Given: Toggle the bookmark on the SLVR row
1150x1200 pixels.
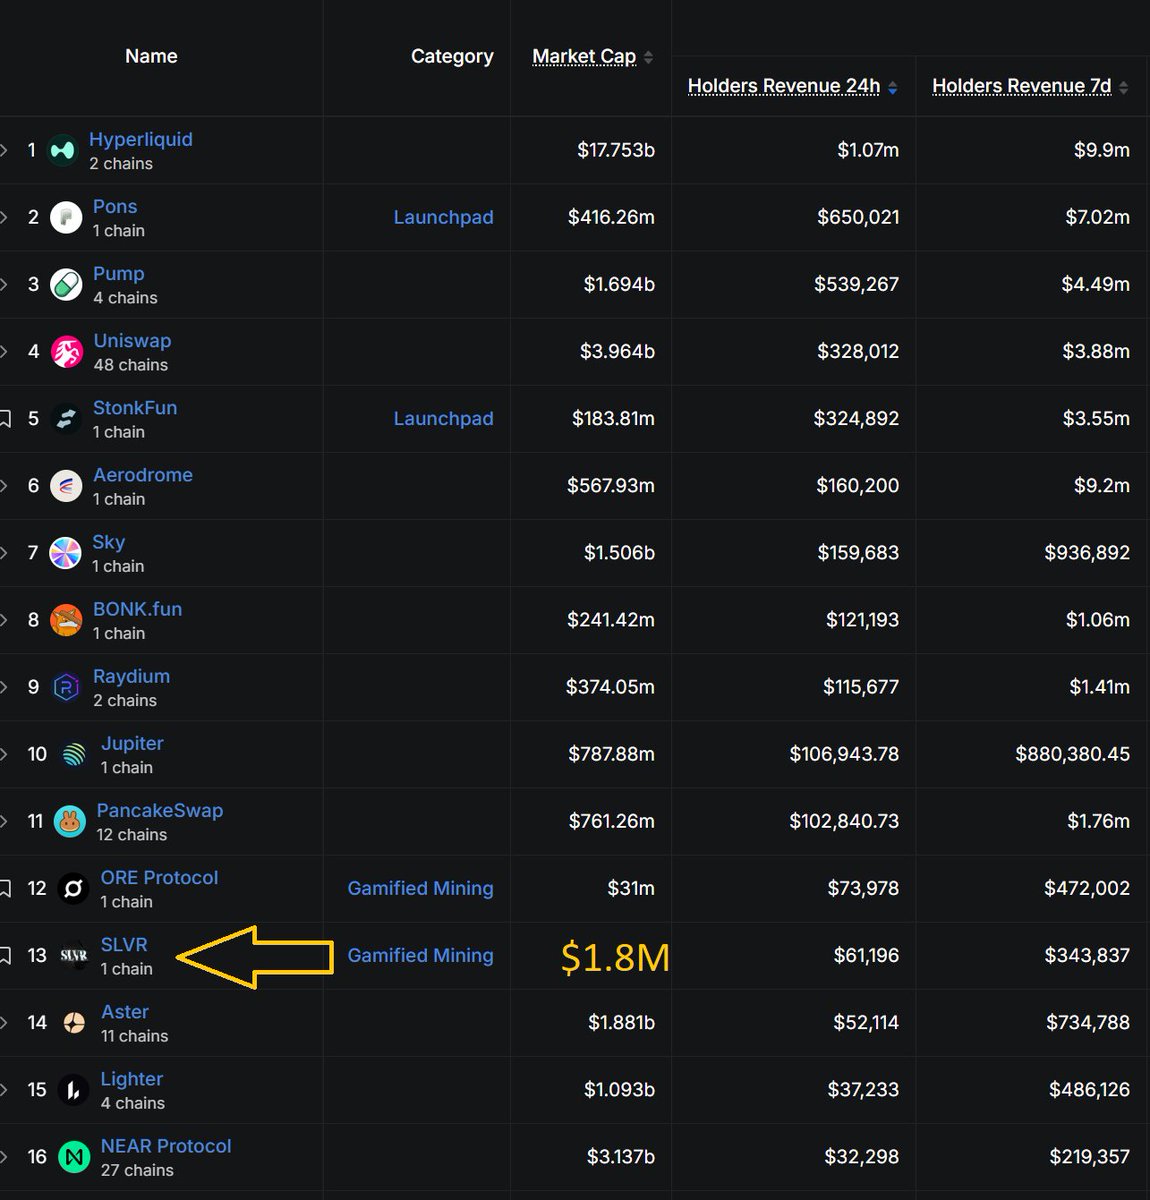Looking at the screenshot, I should pyautogui.click(x=5, y=955).
